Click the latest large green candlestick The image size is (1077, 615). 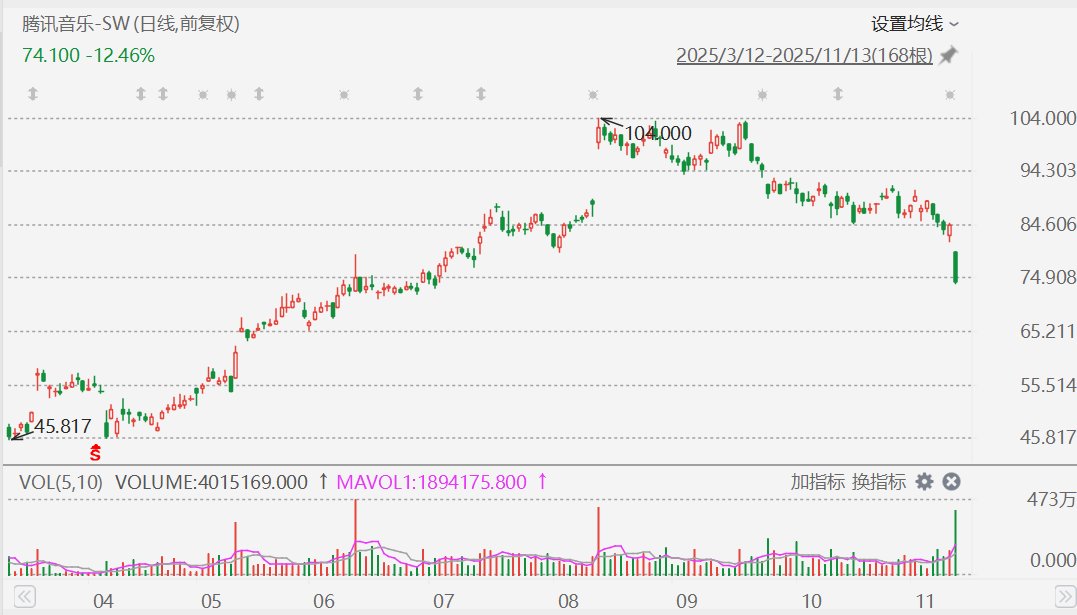(956, 267)
